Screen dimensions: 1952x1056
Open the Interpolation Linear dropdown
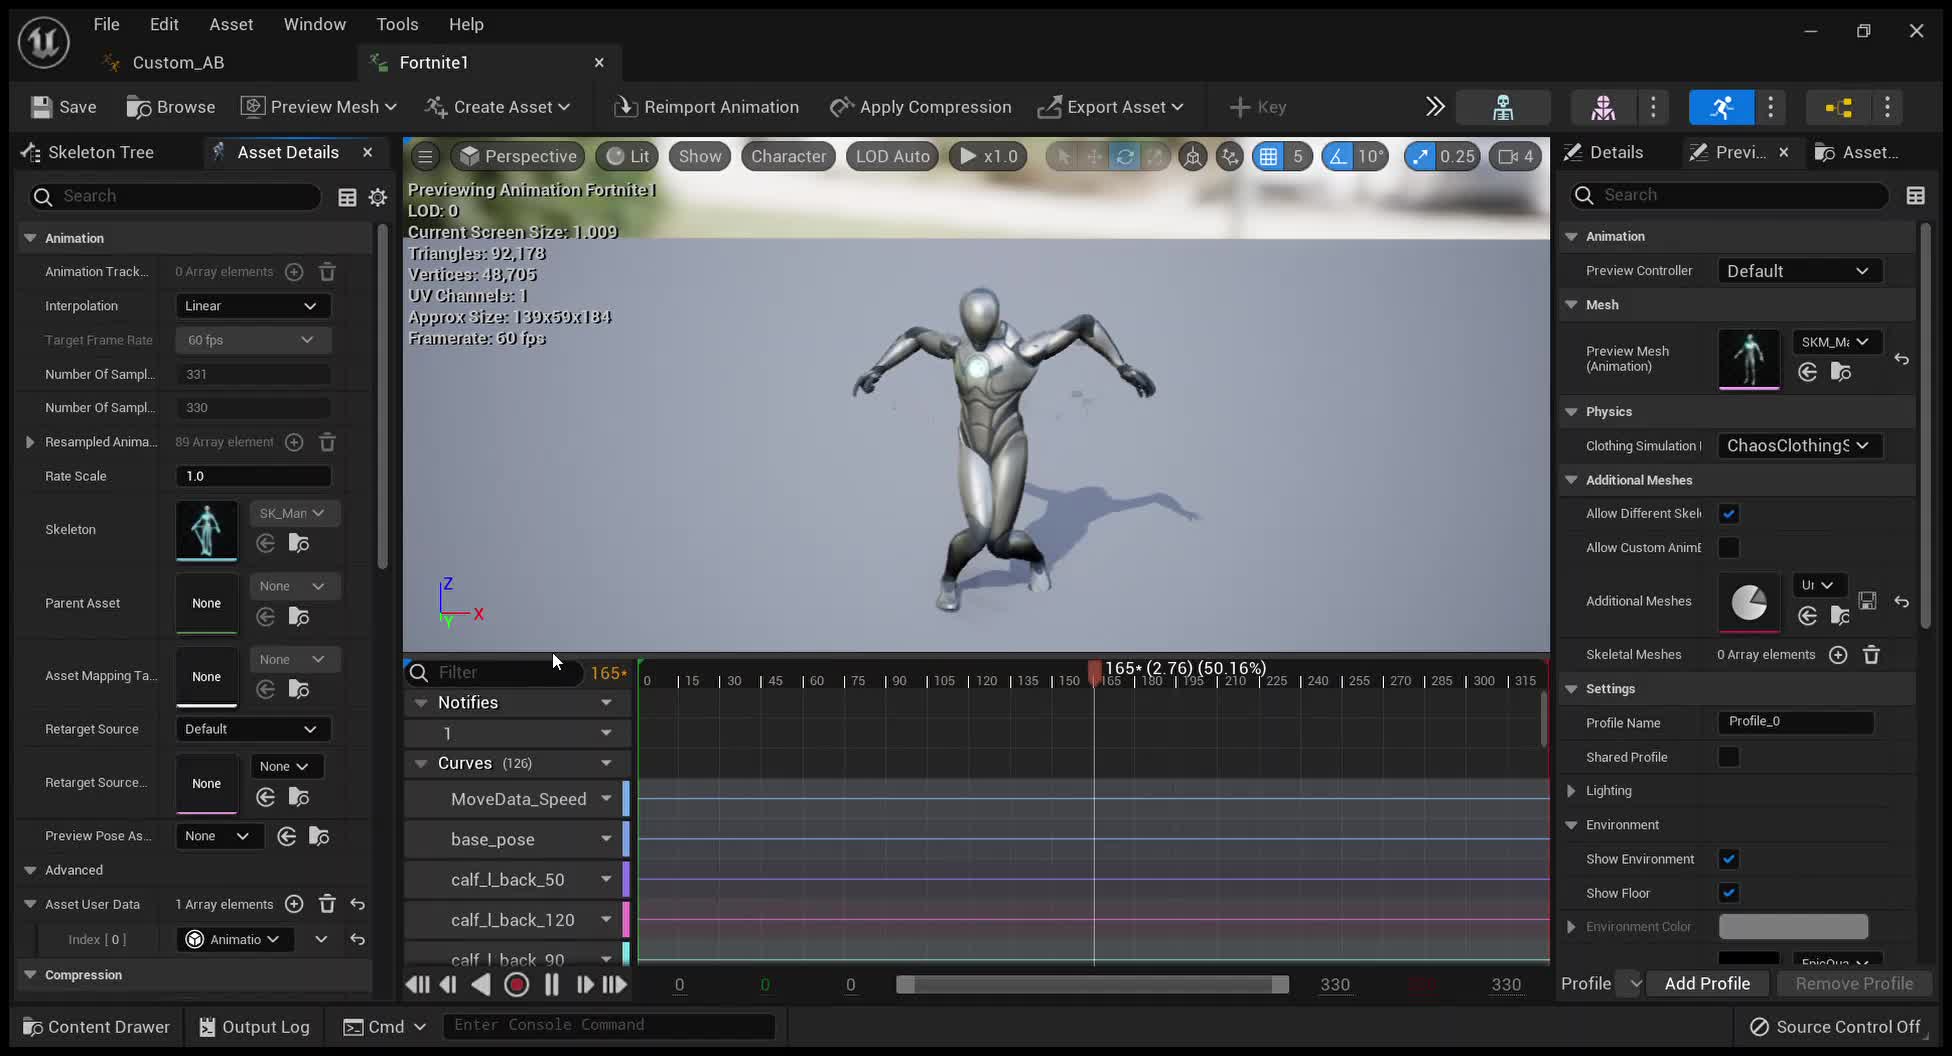click(x=252, y=306)
